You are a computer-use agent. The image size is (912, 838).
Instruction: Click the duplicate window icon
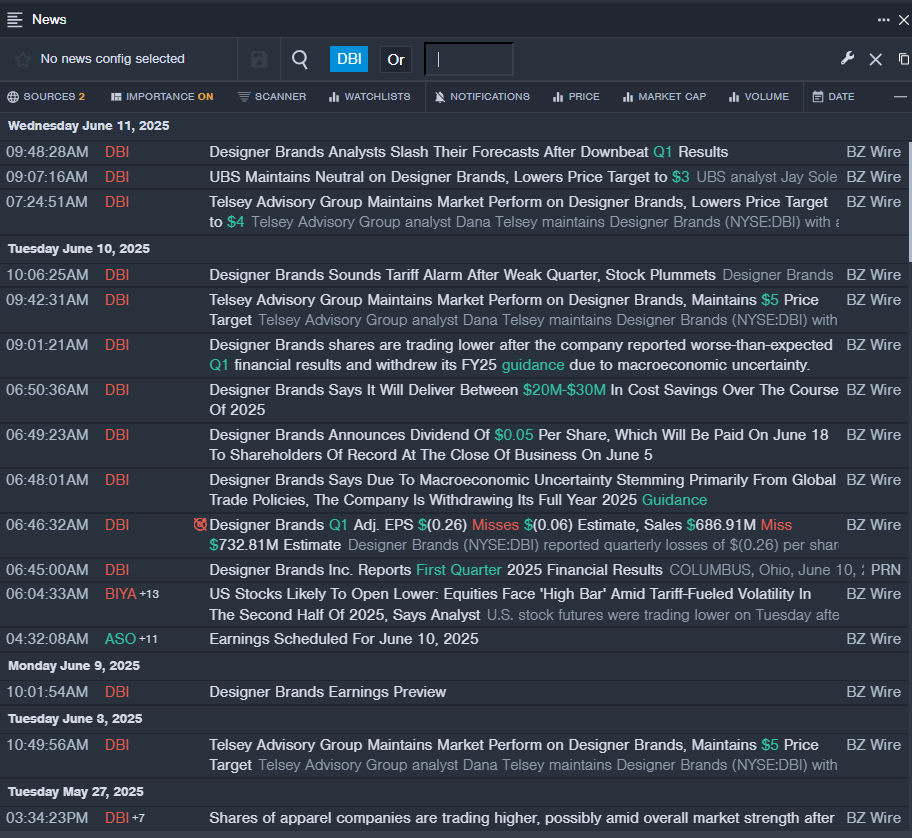click(903, 59)
